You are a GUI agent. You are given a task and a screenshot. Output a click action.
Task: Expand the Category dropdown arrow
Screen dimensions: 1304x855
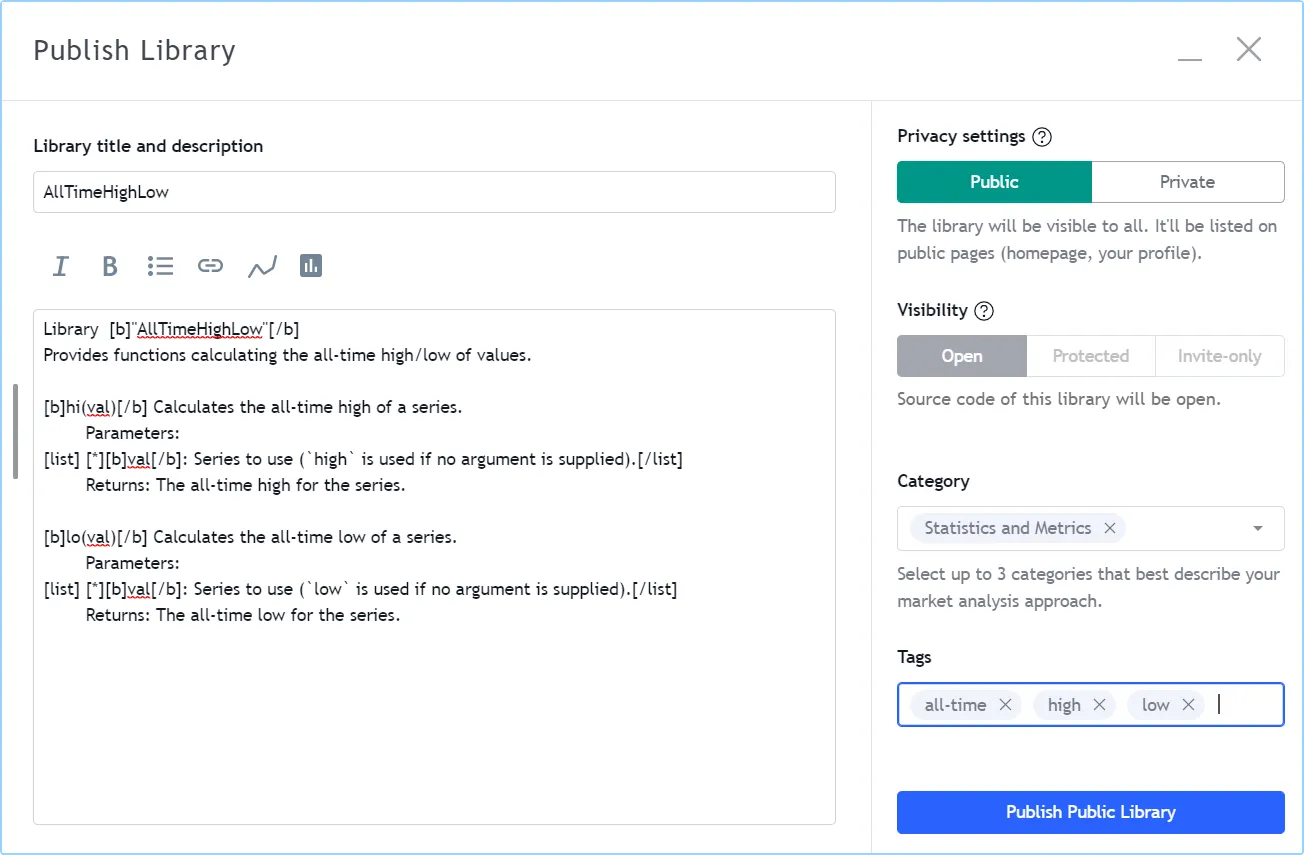pos(1258,528)
